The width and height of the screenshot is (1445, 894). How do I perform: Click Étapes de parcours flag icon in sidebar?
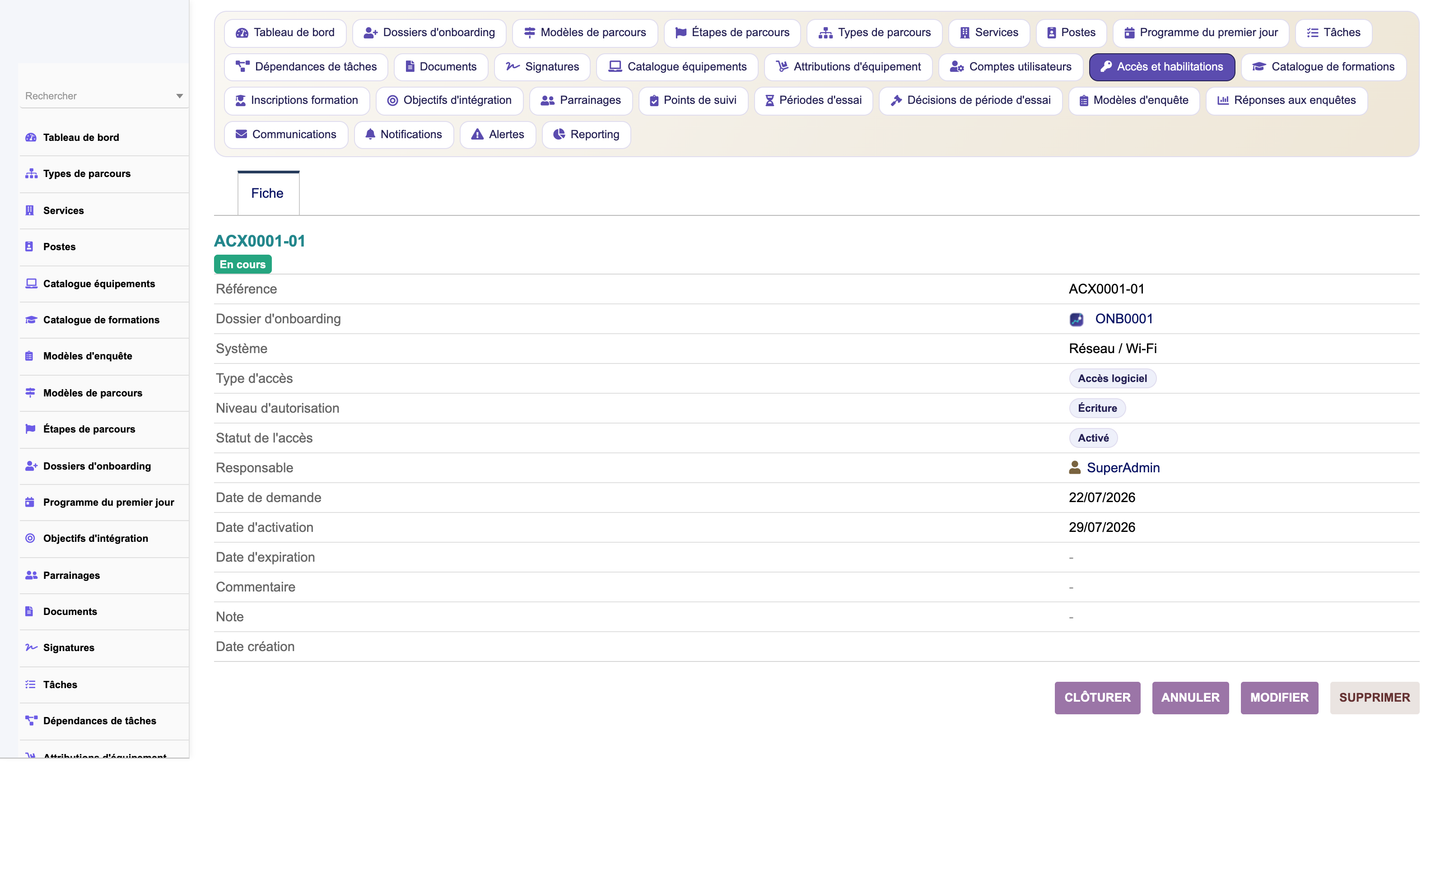pyautogui.click(x=30, y=429)
